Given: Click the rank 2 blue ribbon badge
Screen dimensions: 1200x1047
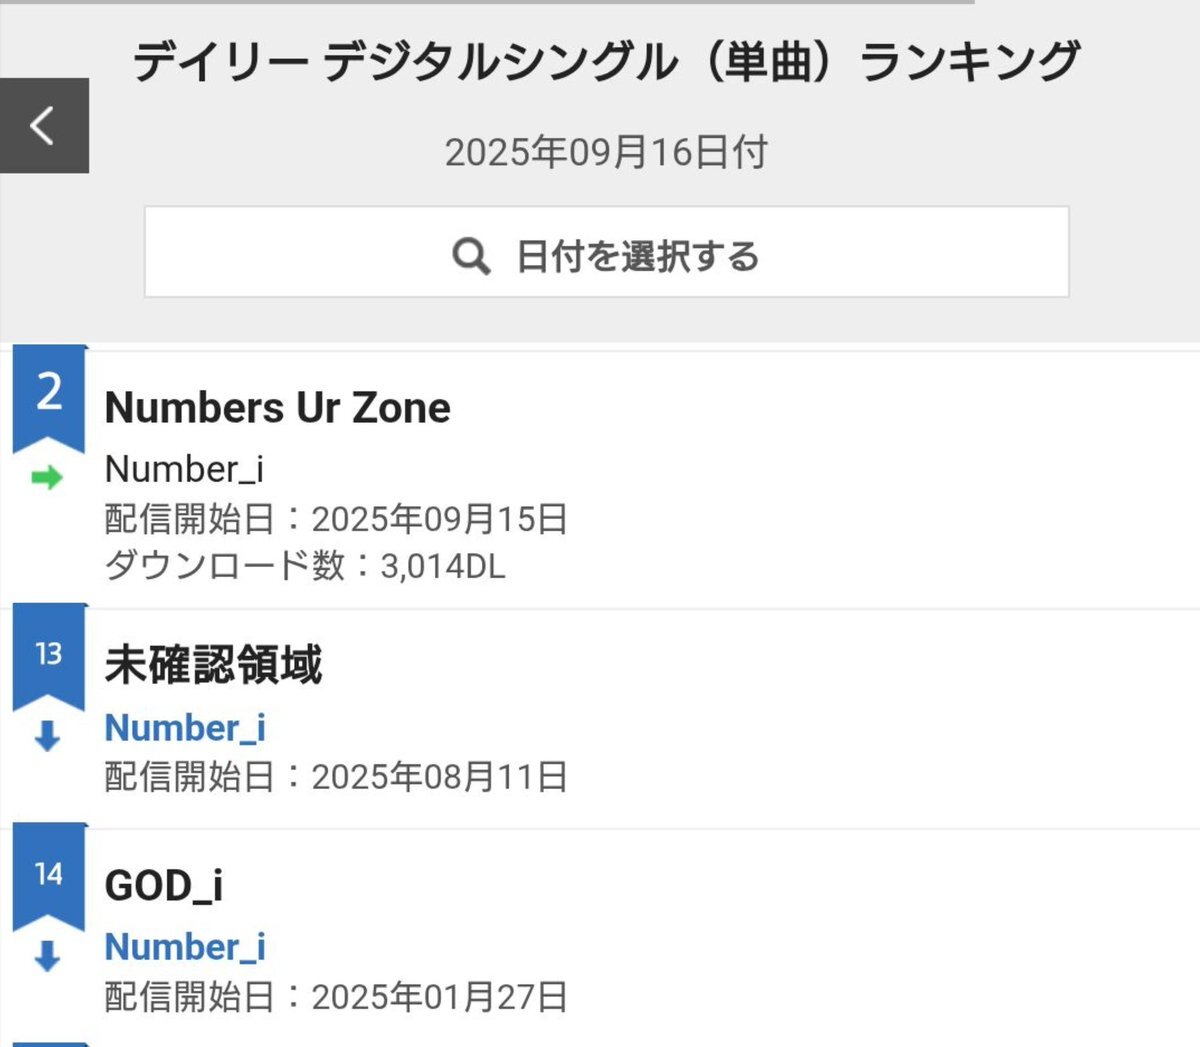Looking at the screenshot, I should pyautogui.click(x=49, y=394).
